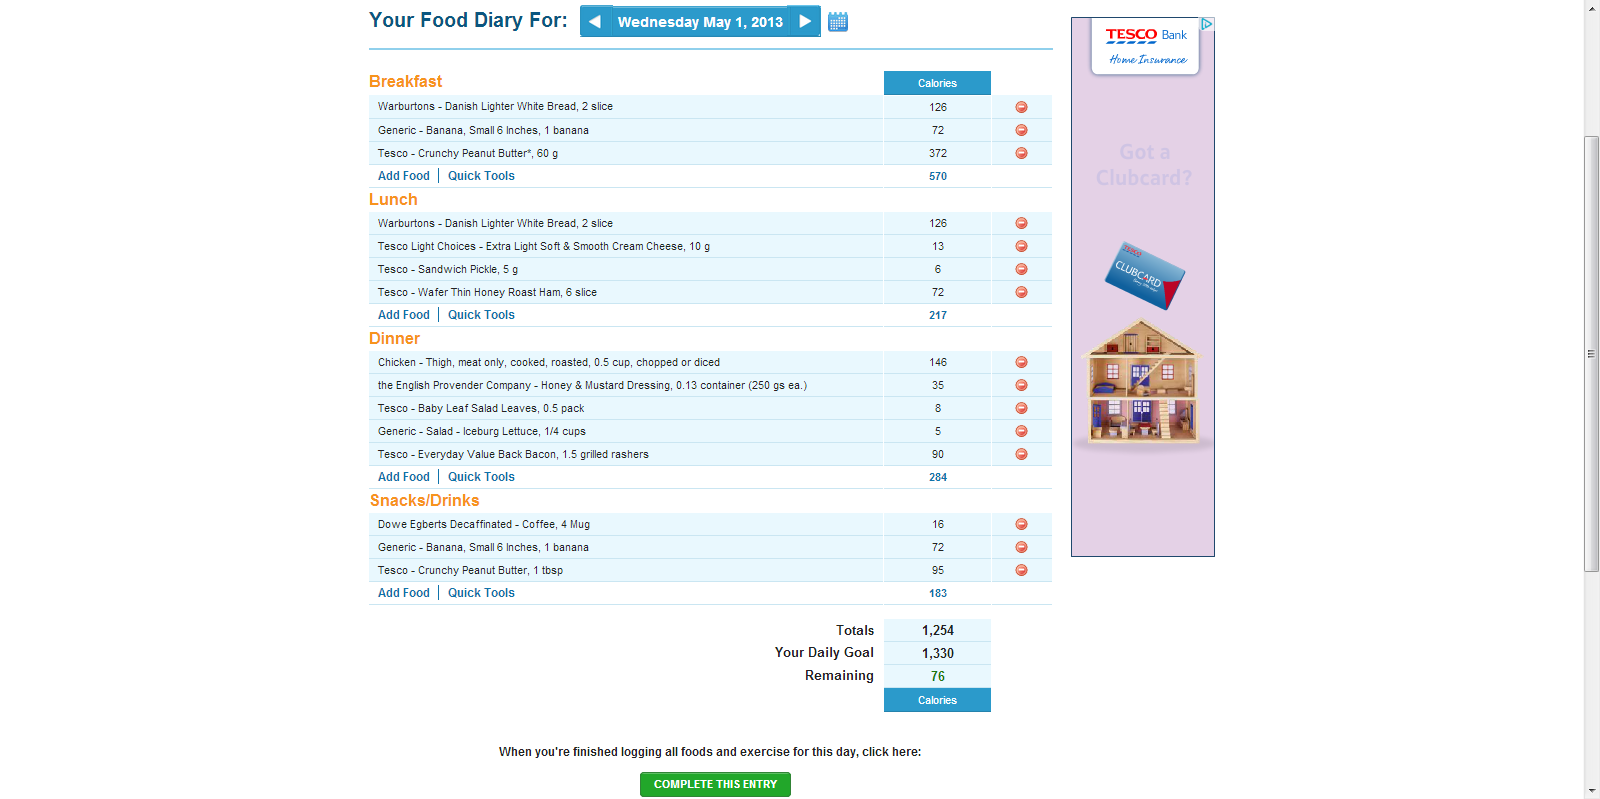The image size is (1600, 799).
Task: Click Dowe Egberts Decaffinated Coffee text
Action: tap(484, 524)
